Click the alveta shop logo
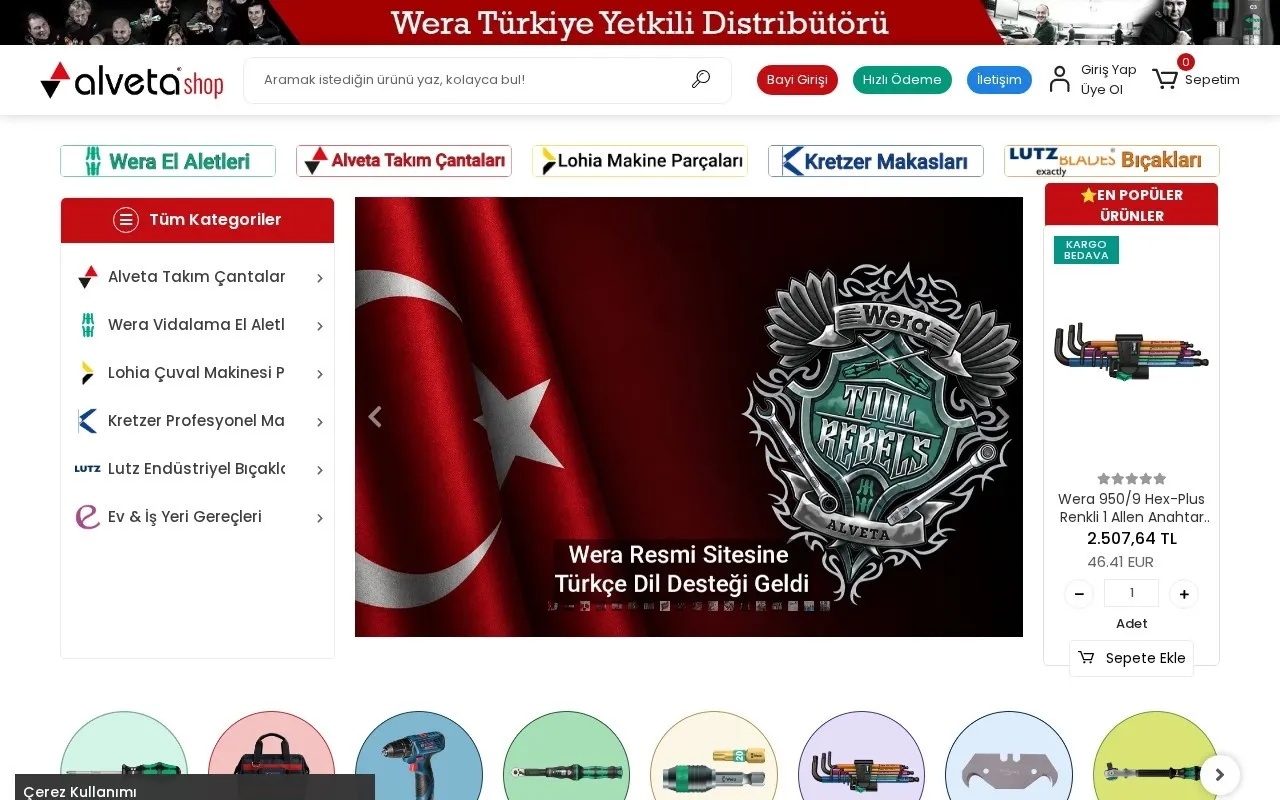Viewport: 1280px width, 800px height. pos(131,80)
